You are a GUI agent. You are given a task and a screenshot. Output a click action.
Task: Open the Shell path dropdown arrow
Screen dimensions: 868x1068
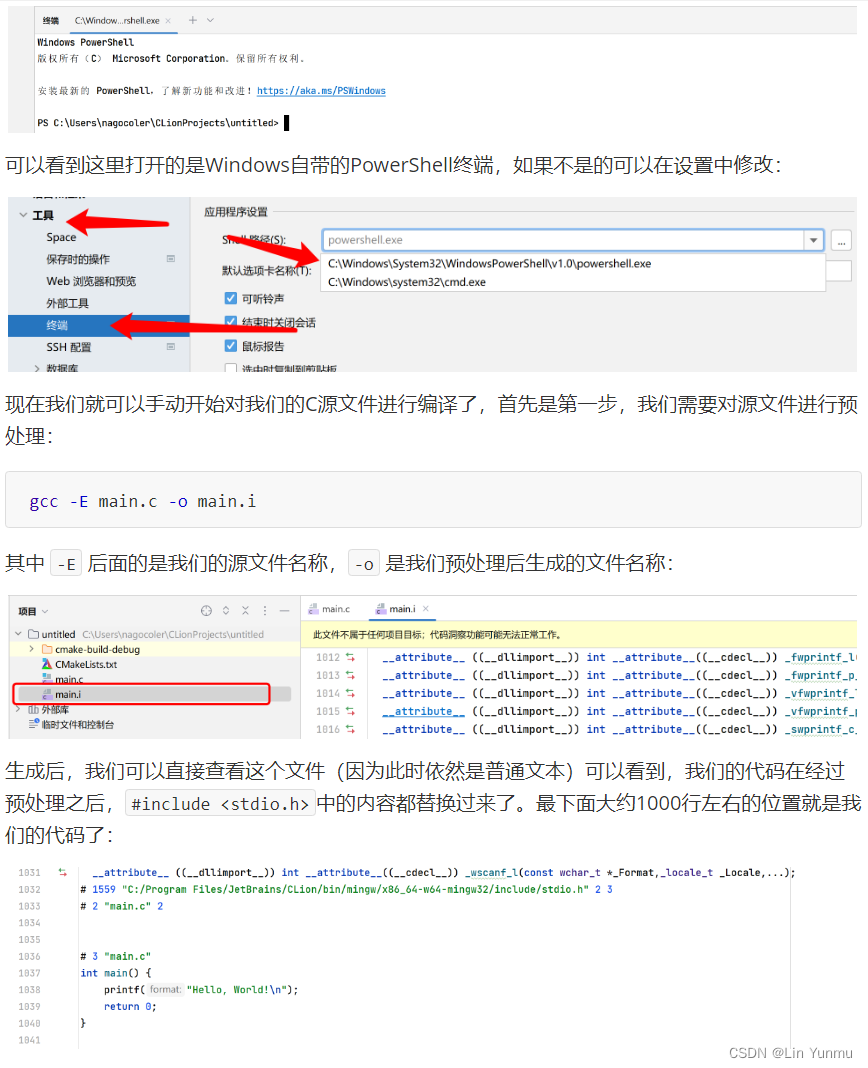(813, 240)
